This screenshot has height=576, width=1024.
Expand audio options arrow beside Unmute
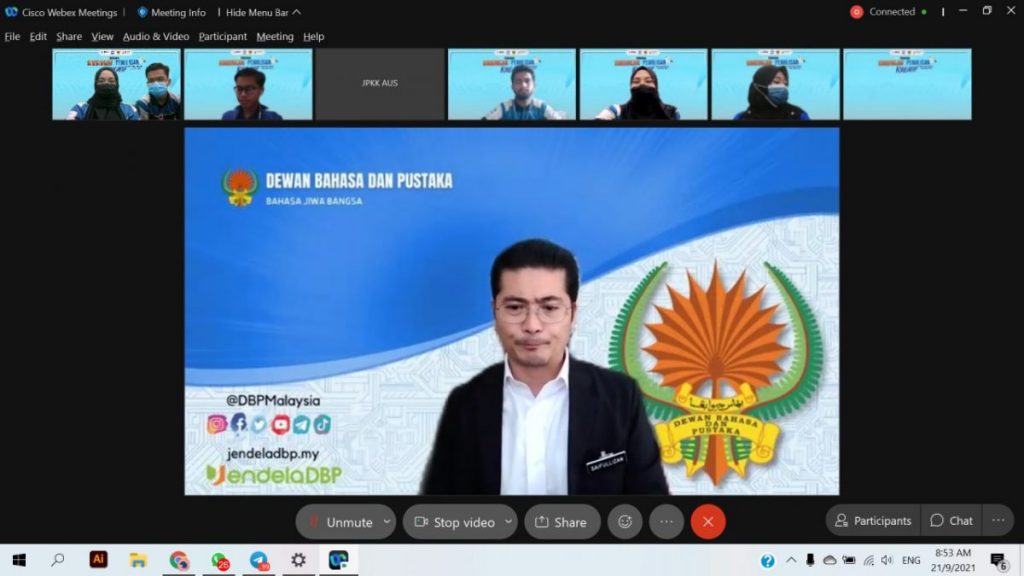click(x=387, y=522)
